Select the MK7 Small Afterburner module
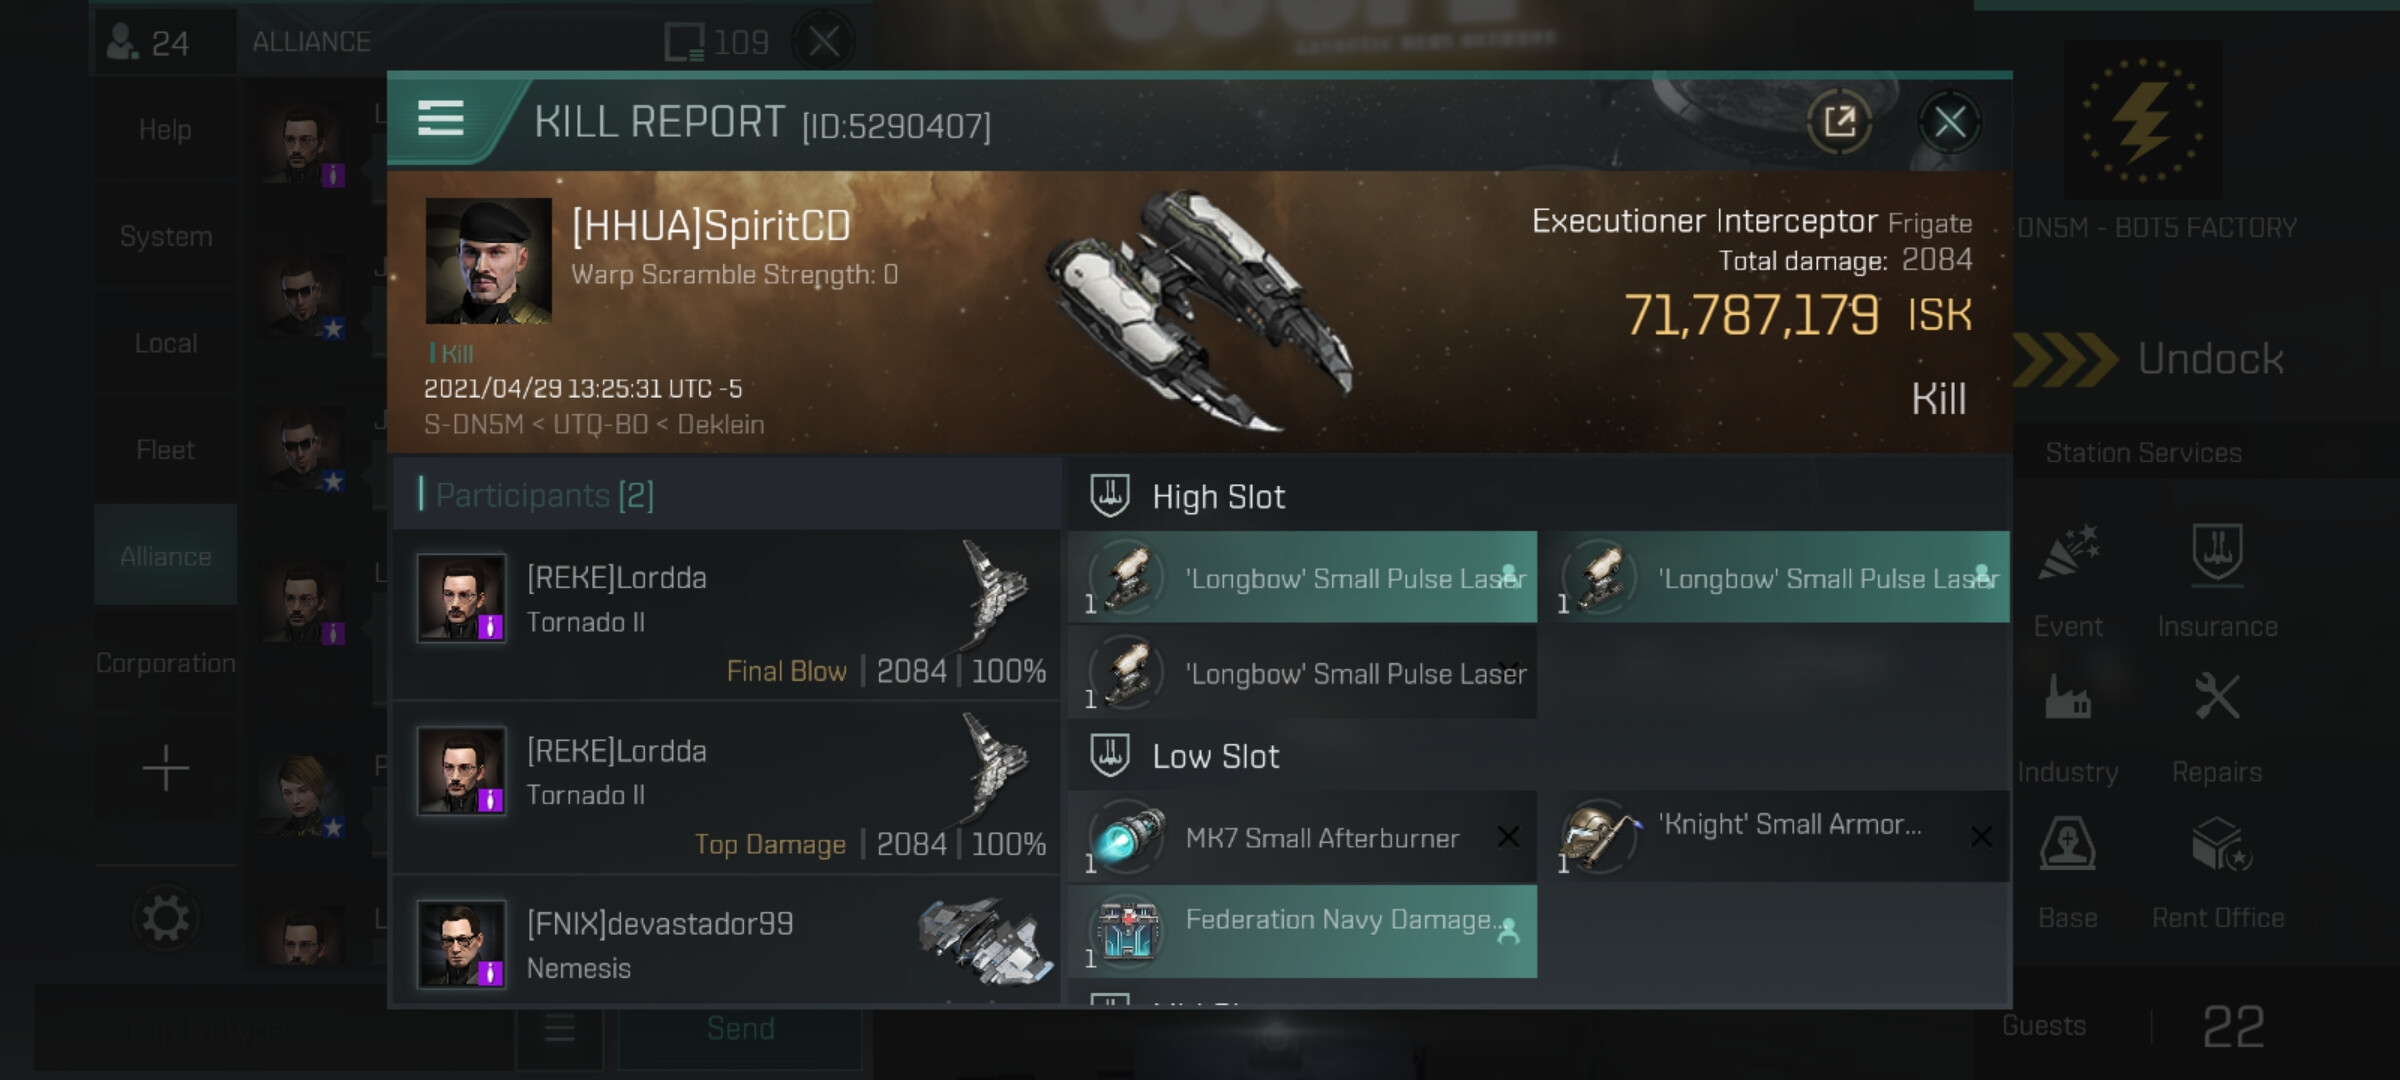The height and width of the screenshot is (1080, 2400). pos(1302,837)
